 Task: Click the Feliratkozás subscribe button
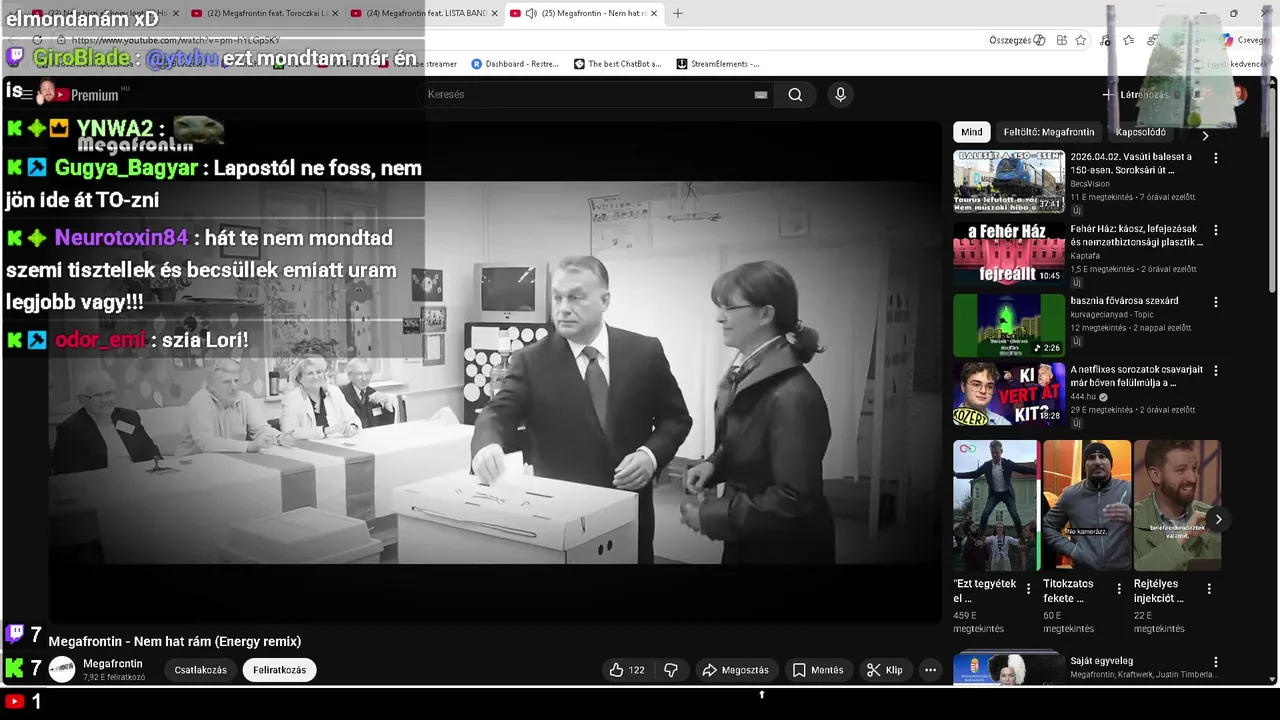(x=280, y=670)
